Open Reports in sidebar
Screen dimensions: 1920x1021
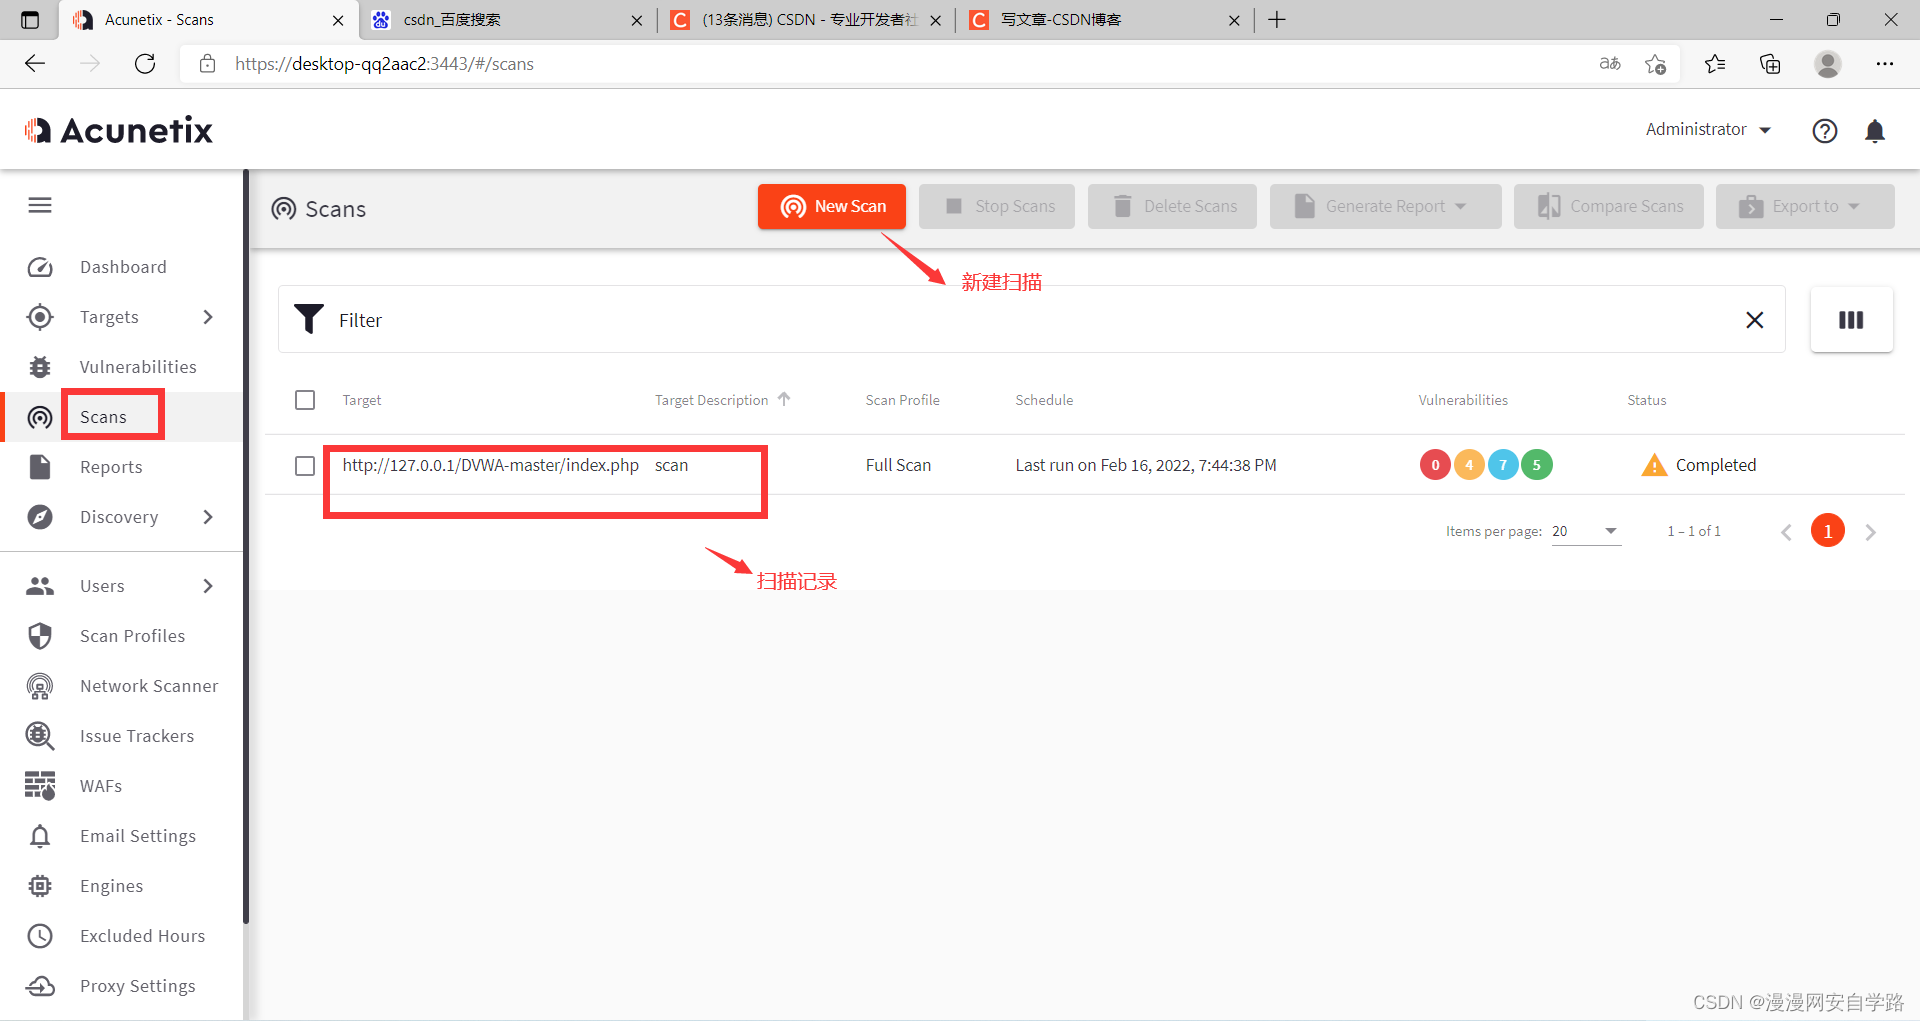[x=111, y=467]
